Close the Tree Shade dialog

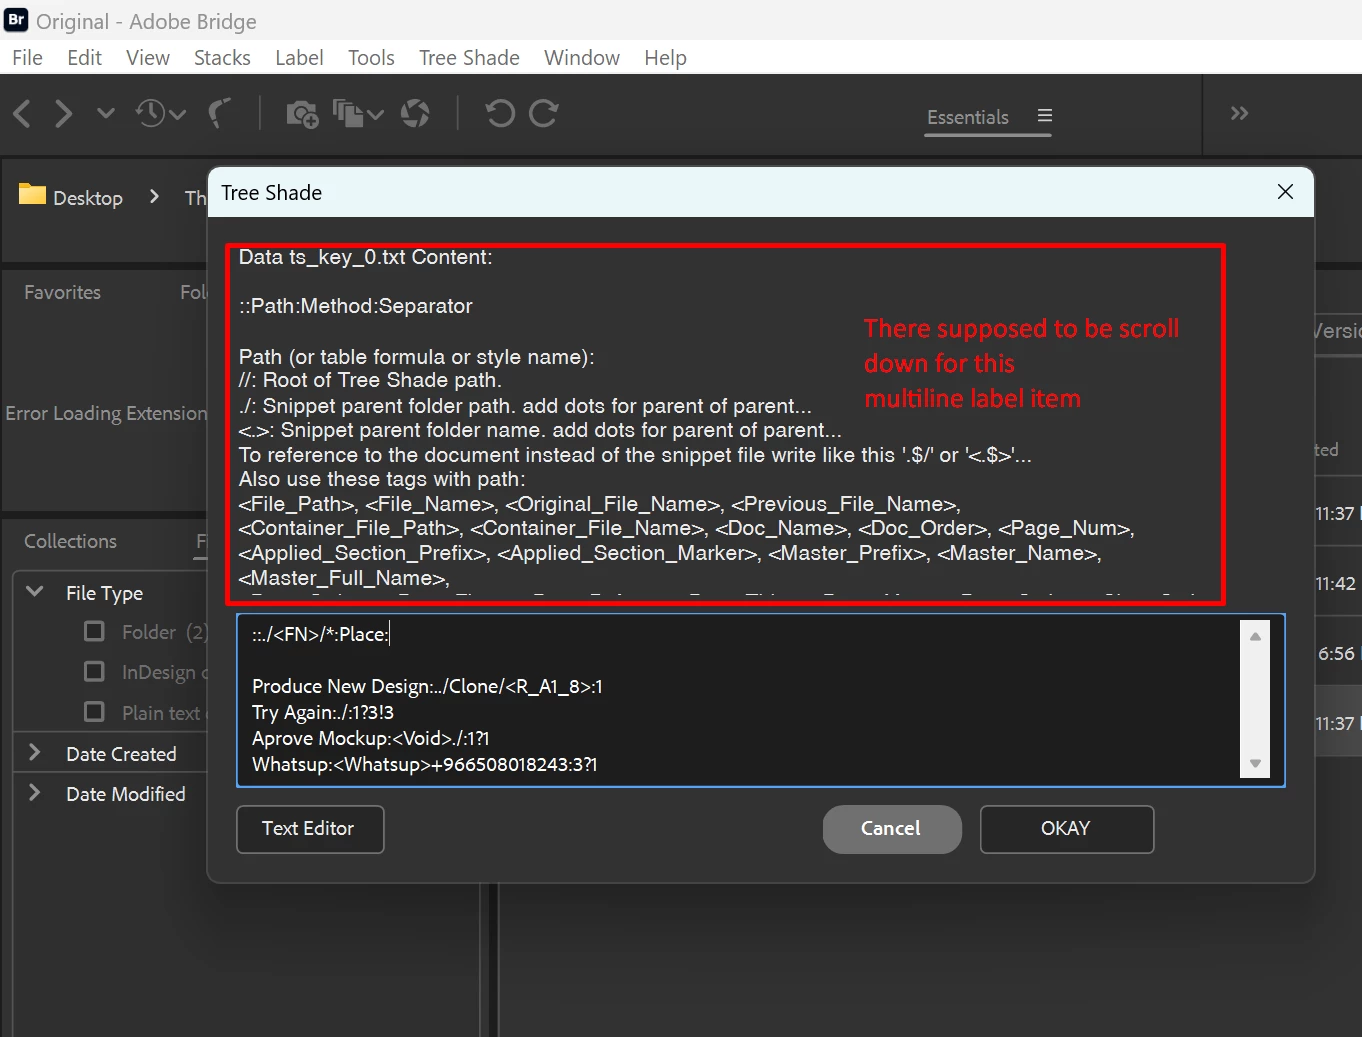pos(1285,192)
